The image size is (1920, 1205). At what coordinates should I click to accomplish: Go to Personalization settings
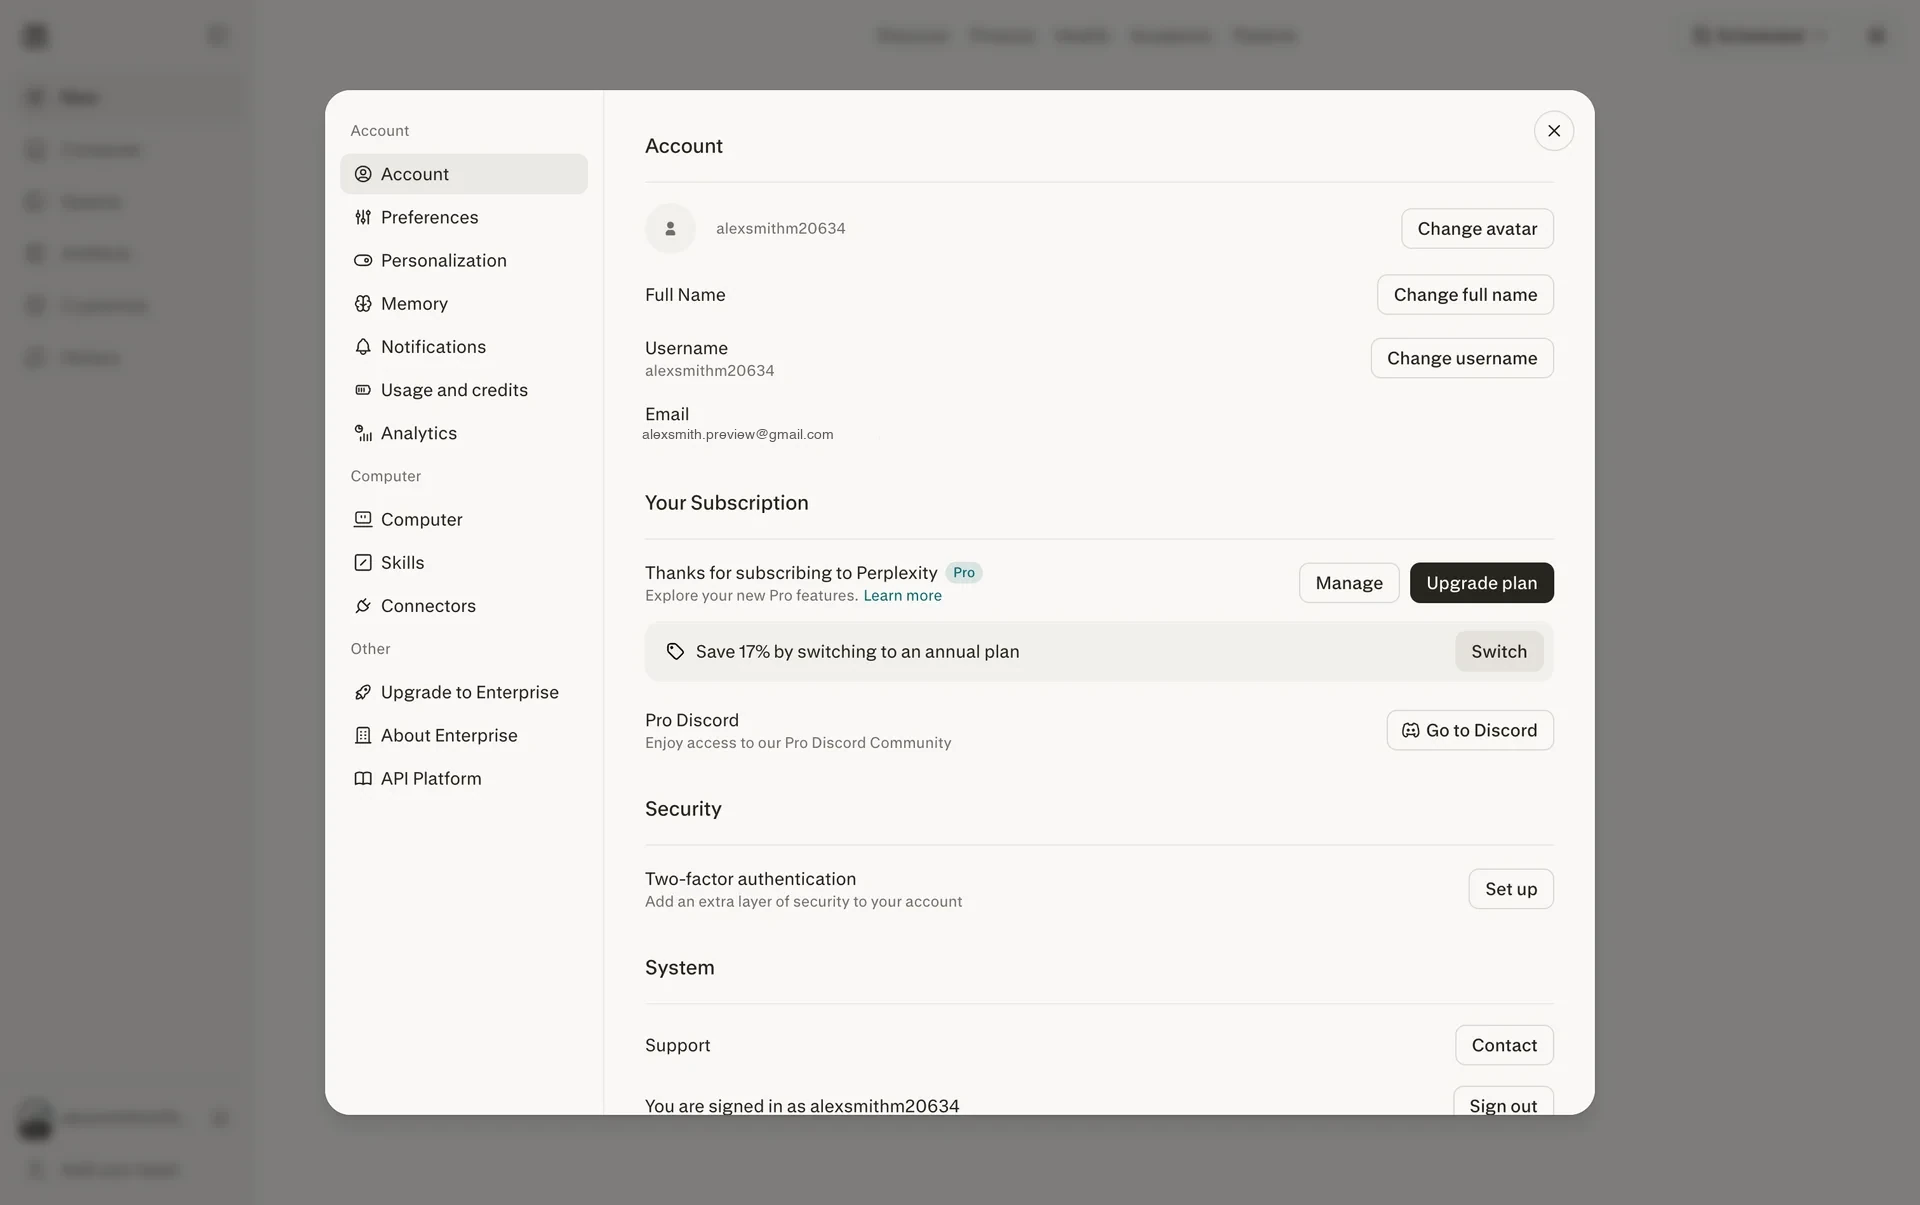point(463,260)
